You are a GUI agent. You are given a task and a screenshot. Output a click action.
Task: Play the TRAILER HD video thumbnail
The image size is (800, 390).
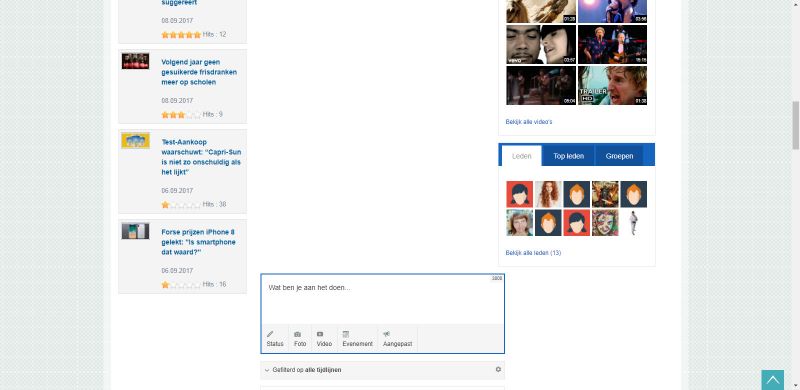(612, 85)
